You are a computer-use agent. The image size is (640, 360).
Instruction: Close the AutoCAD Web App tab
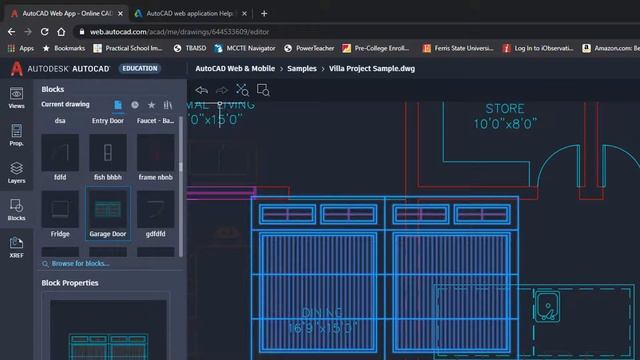[x=120, y=13]
